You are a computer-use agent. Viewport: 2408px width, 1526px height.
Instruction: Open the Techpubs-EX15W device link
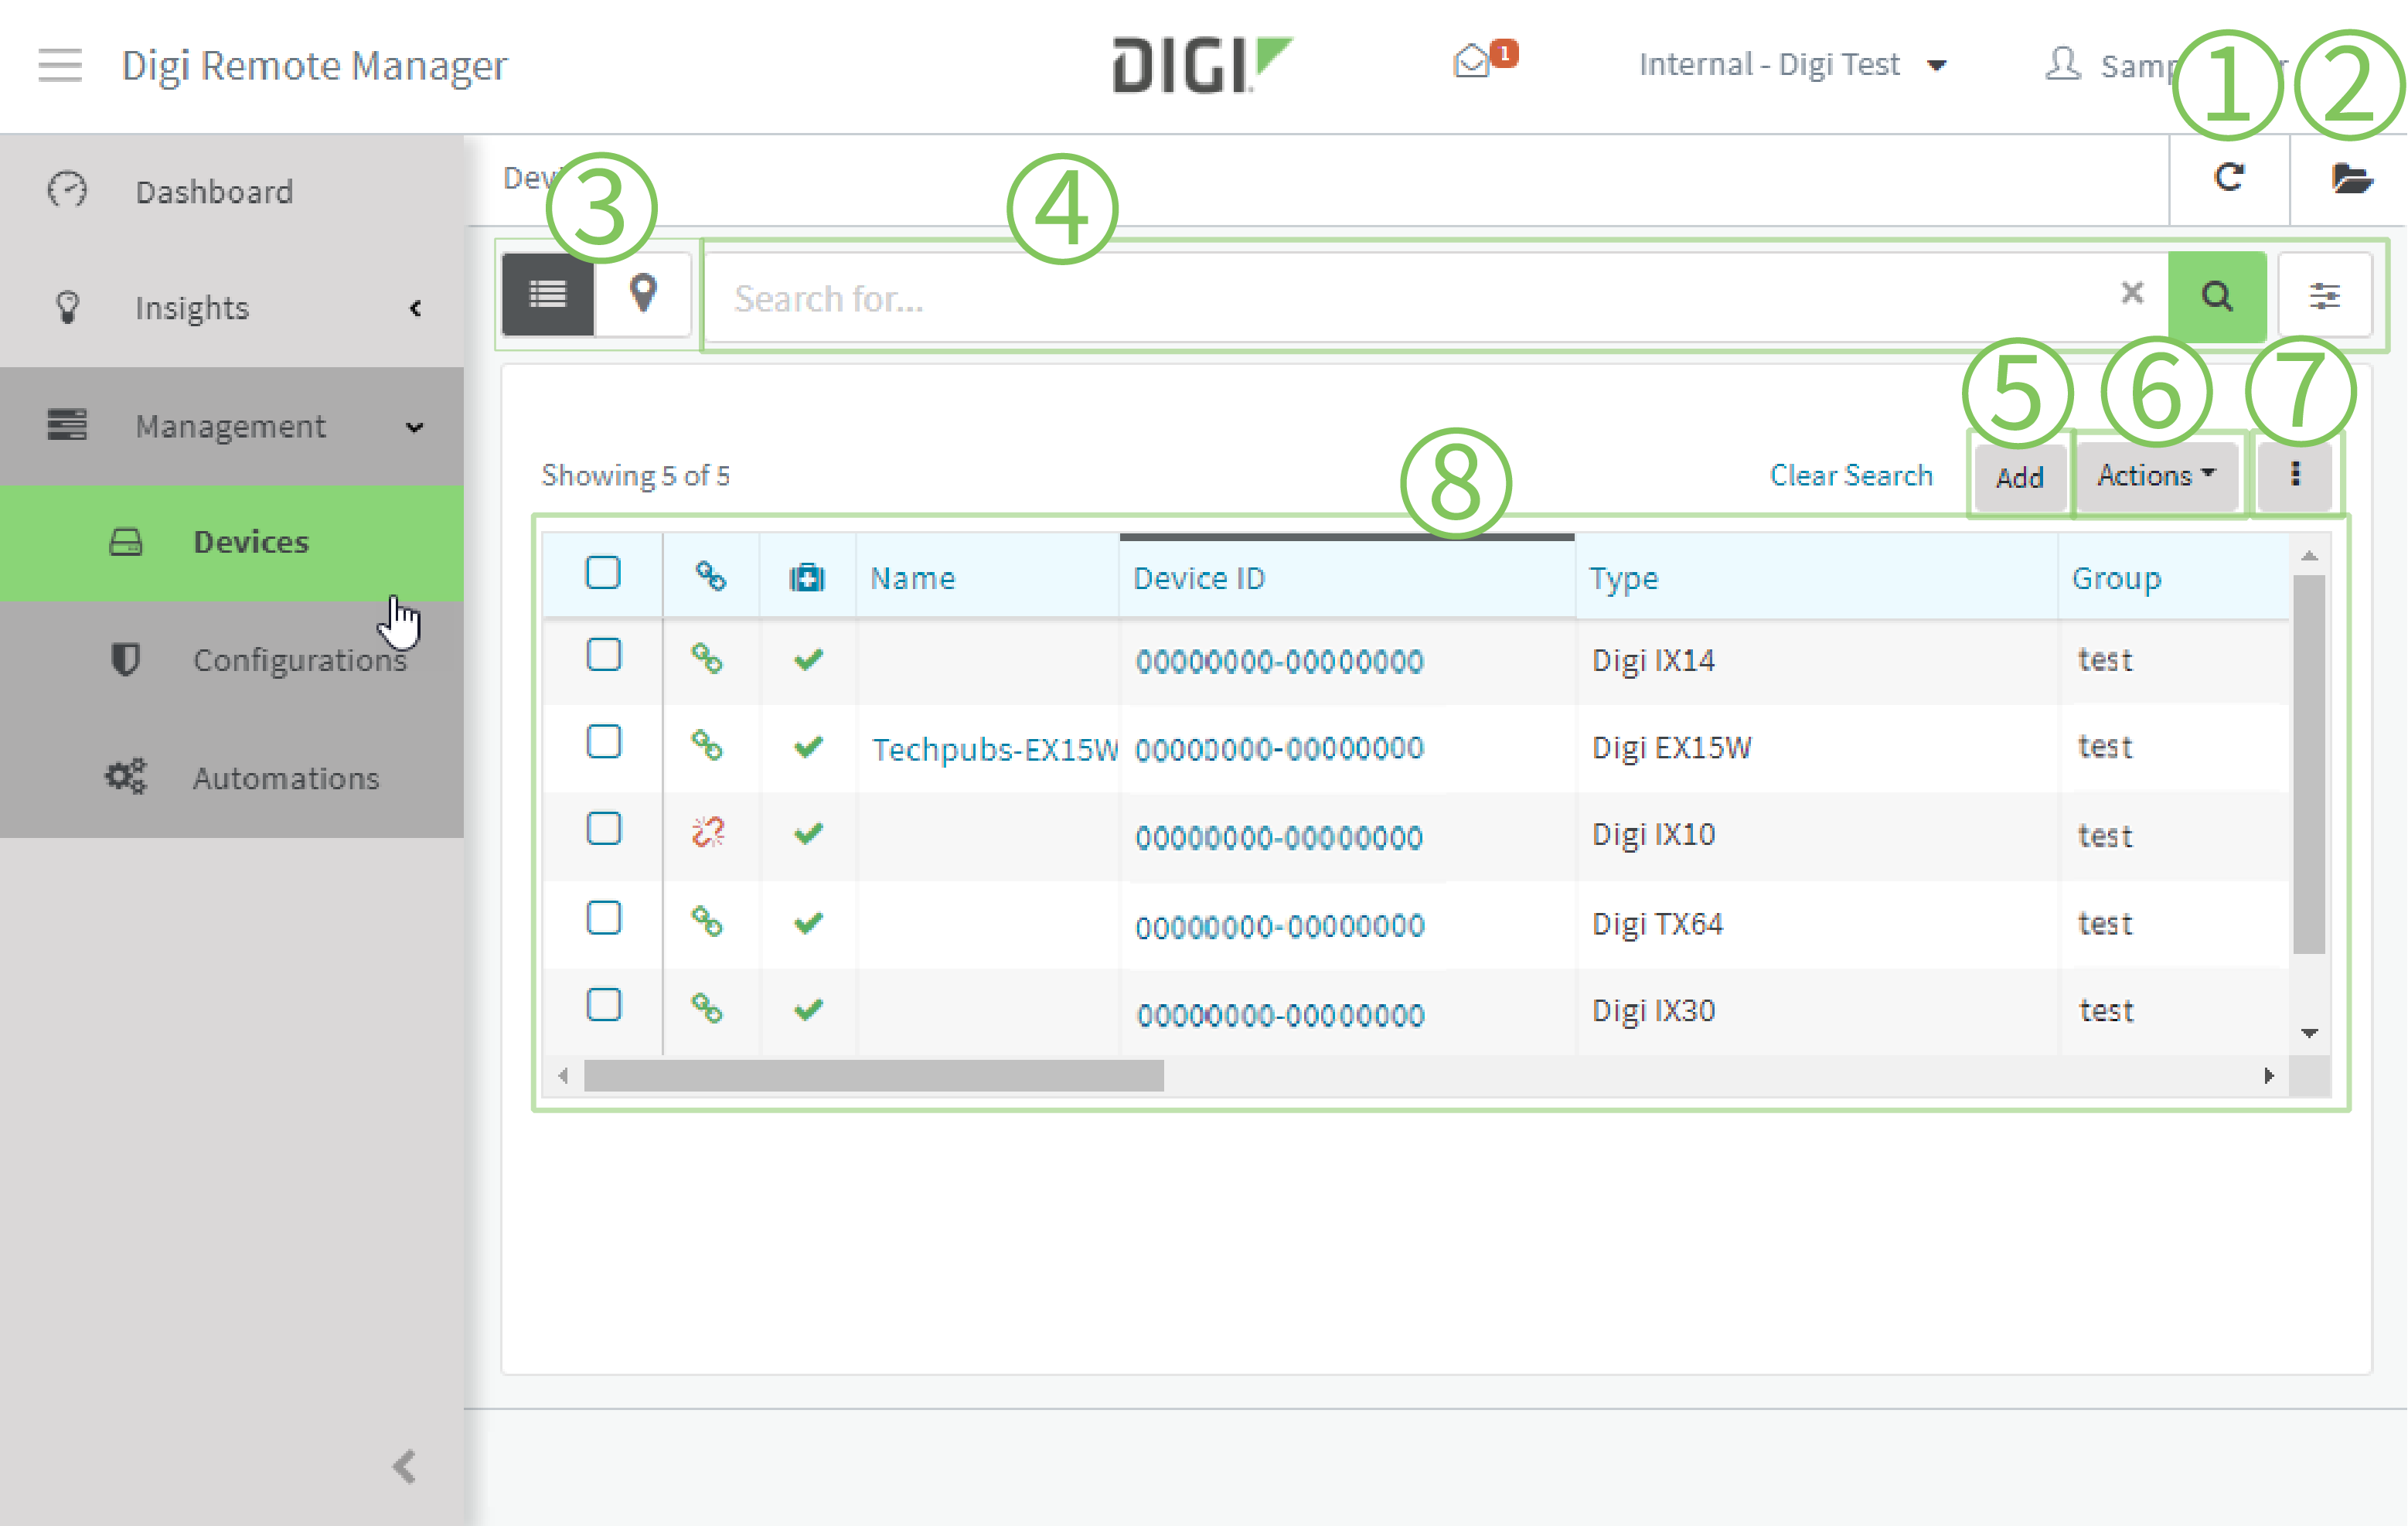click(994, 748)
